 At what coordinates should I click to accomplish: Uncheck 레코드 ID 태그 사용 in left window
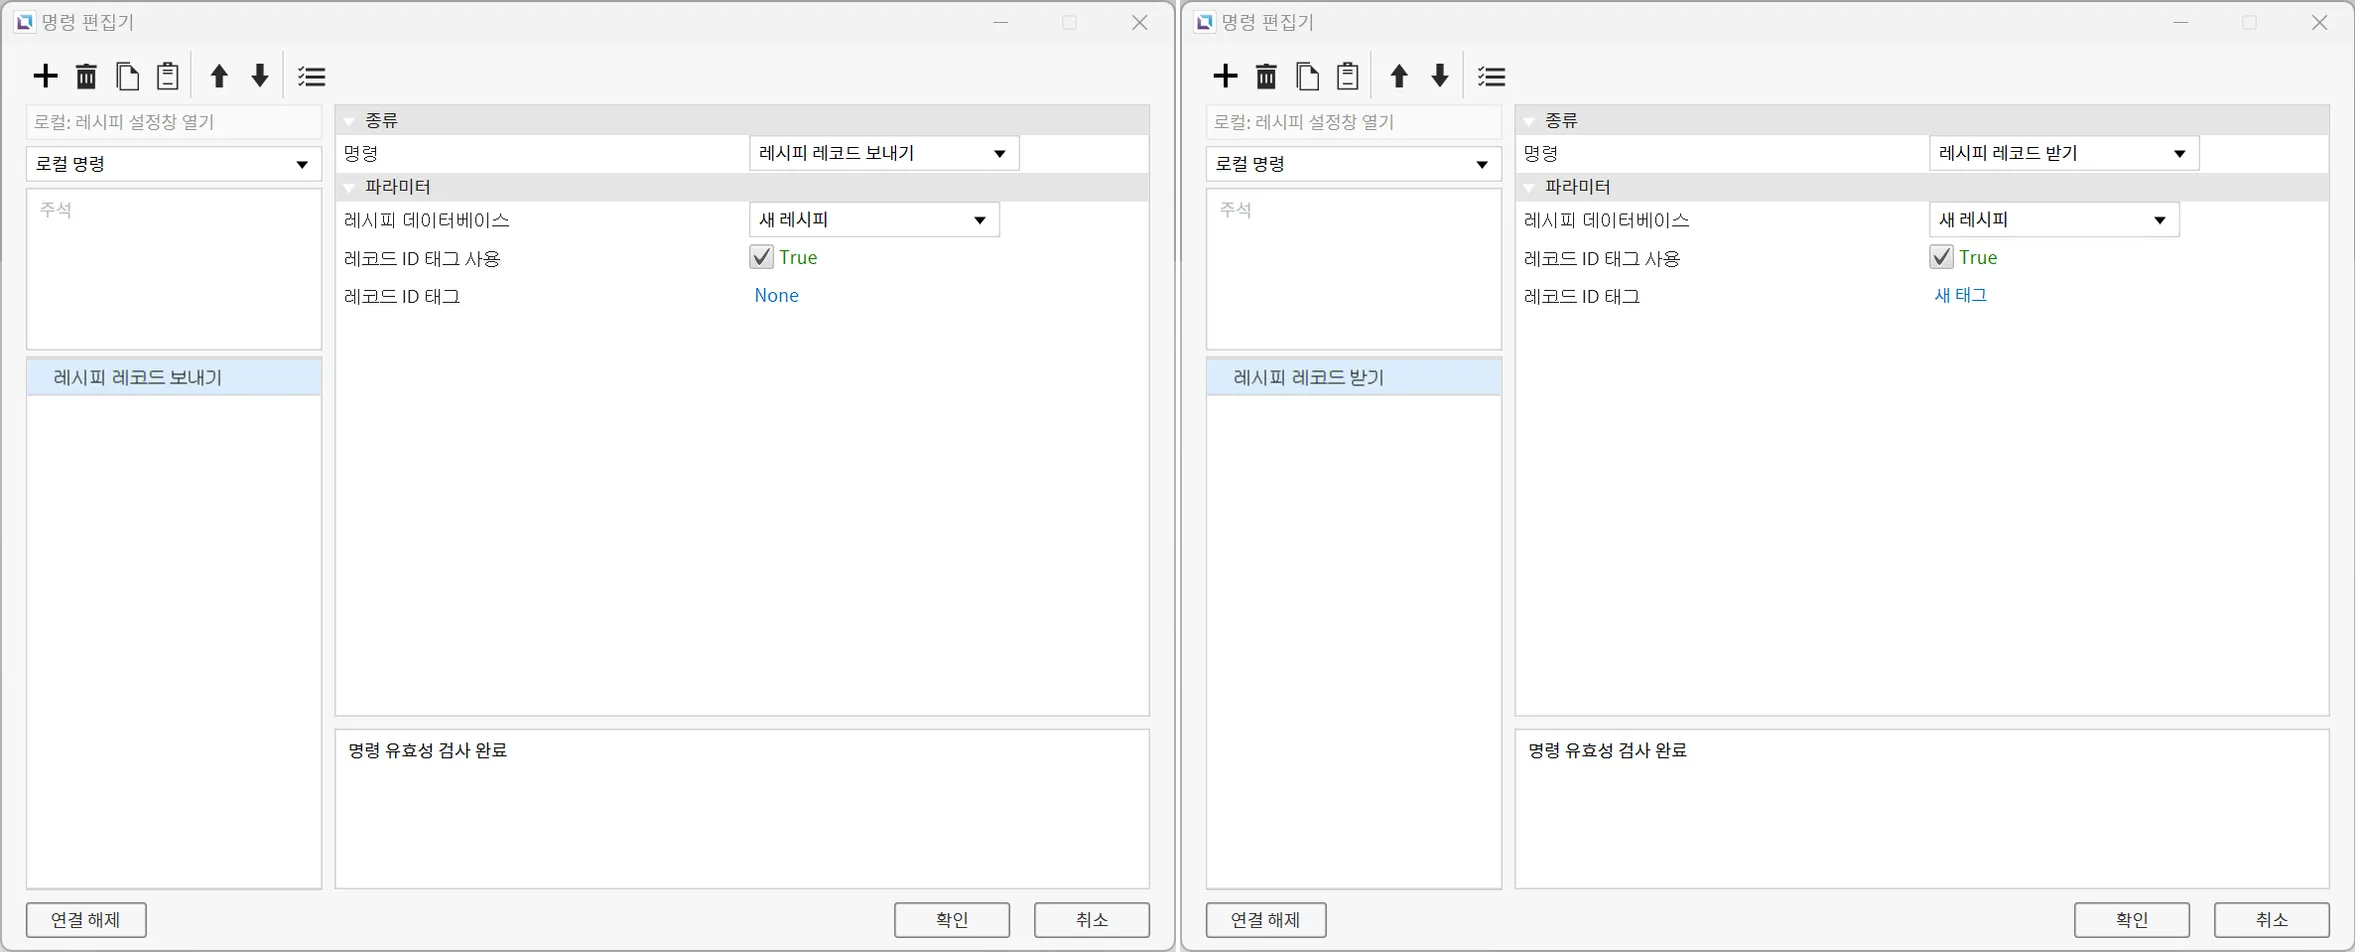pos(762,257)
